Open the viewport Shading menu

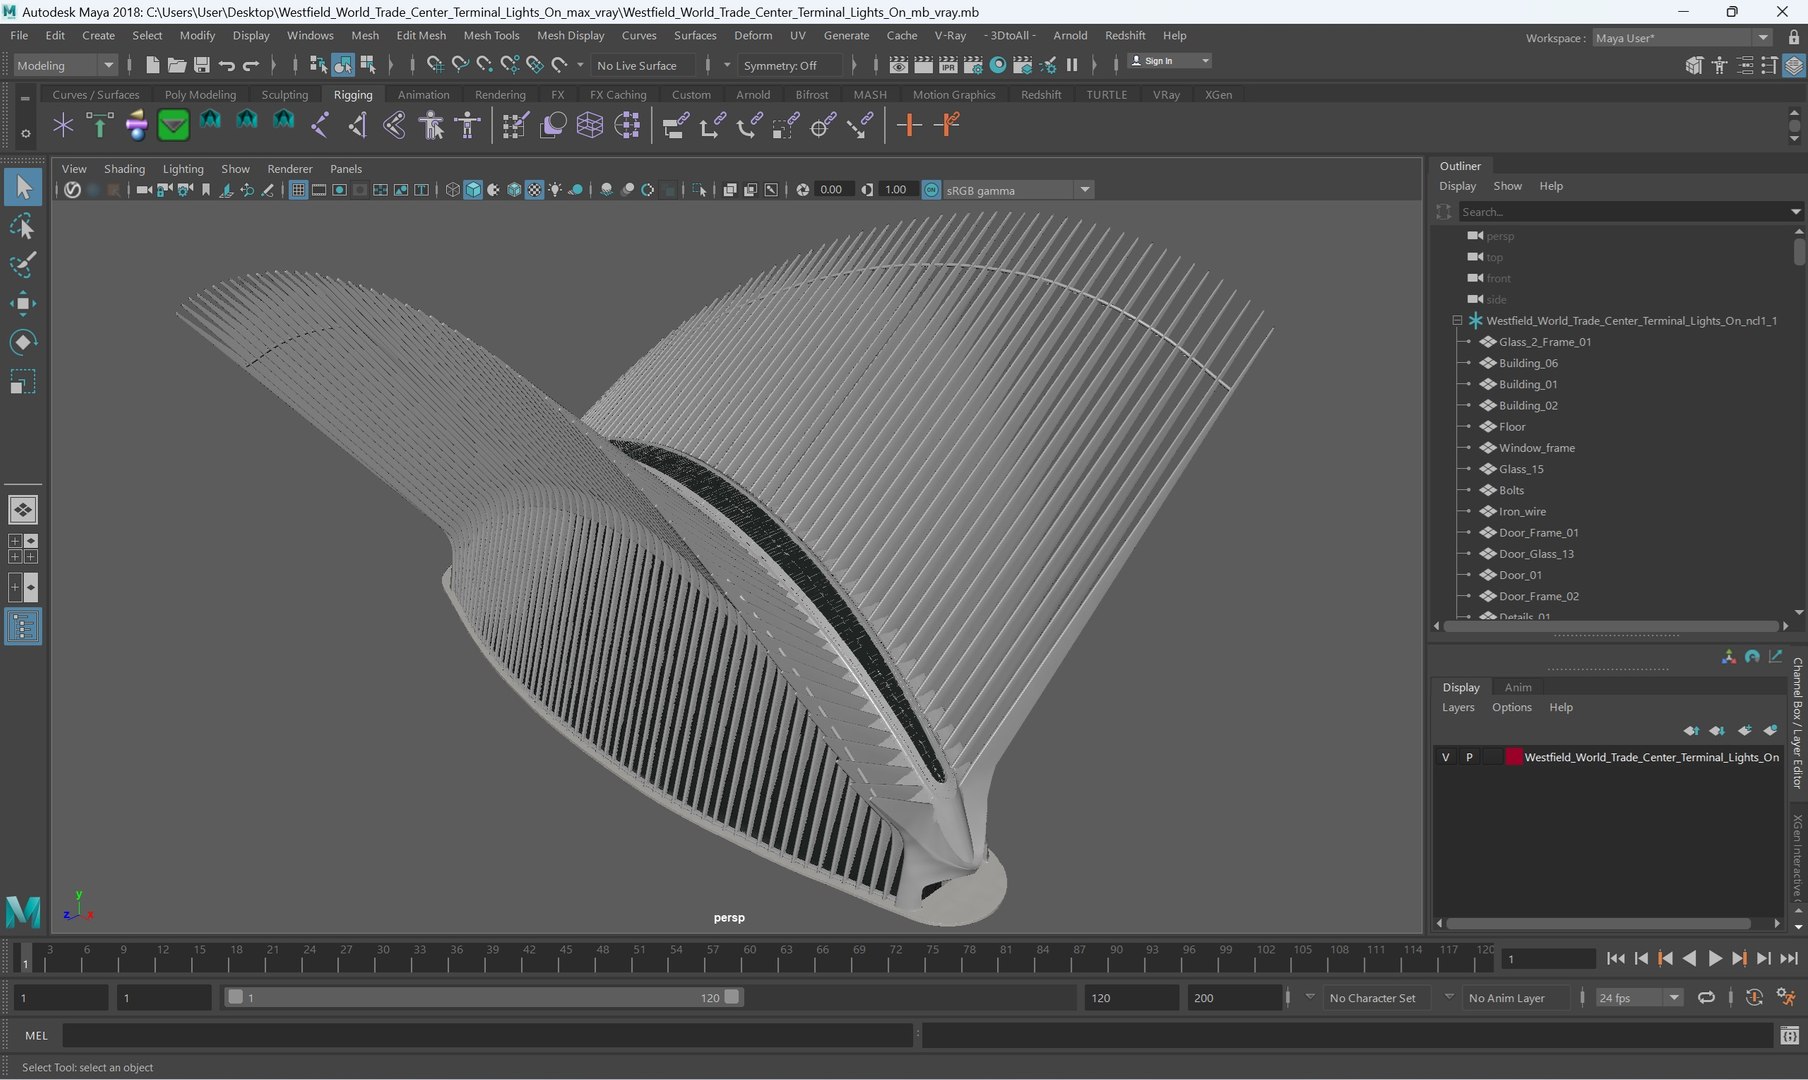coord(124,169)
